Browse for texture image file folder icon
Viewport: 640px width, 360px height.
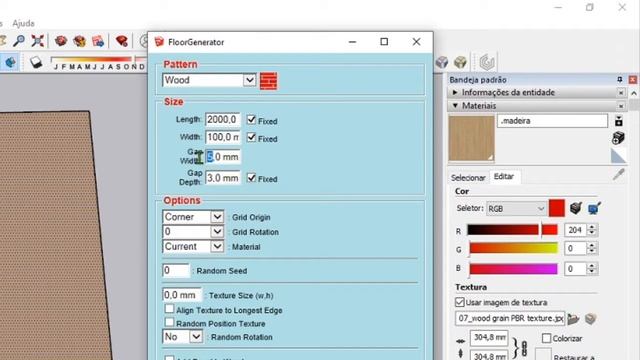573,319
